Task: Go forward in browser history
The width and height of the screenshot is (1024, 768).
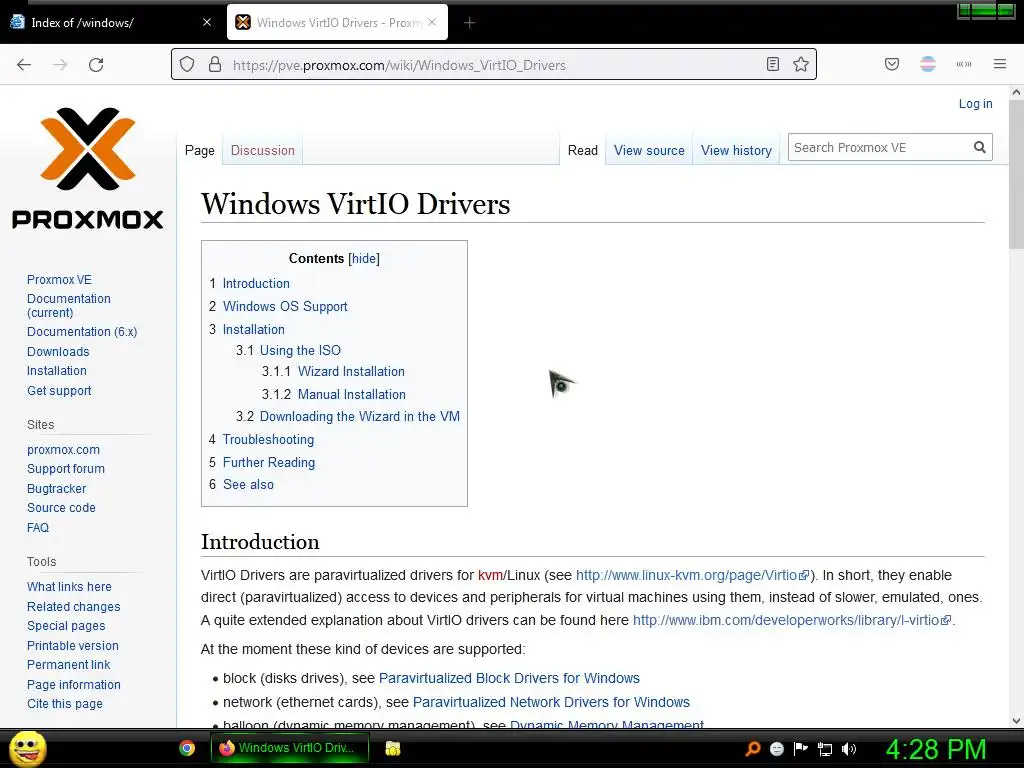Action: [60, 65]
